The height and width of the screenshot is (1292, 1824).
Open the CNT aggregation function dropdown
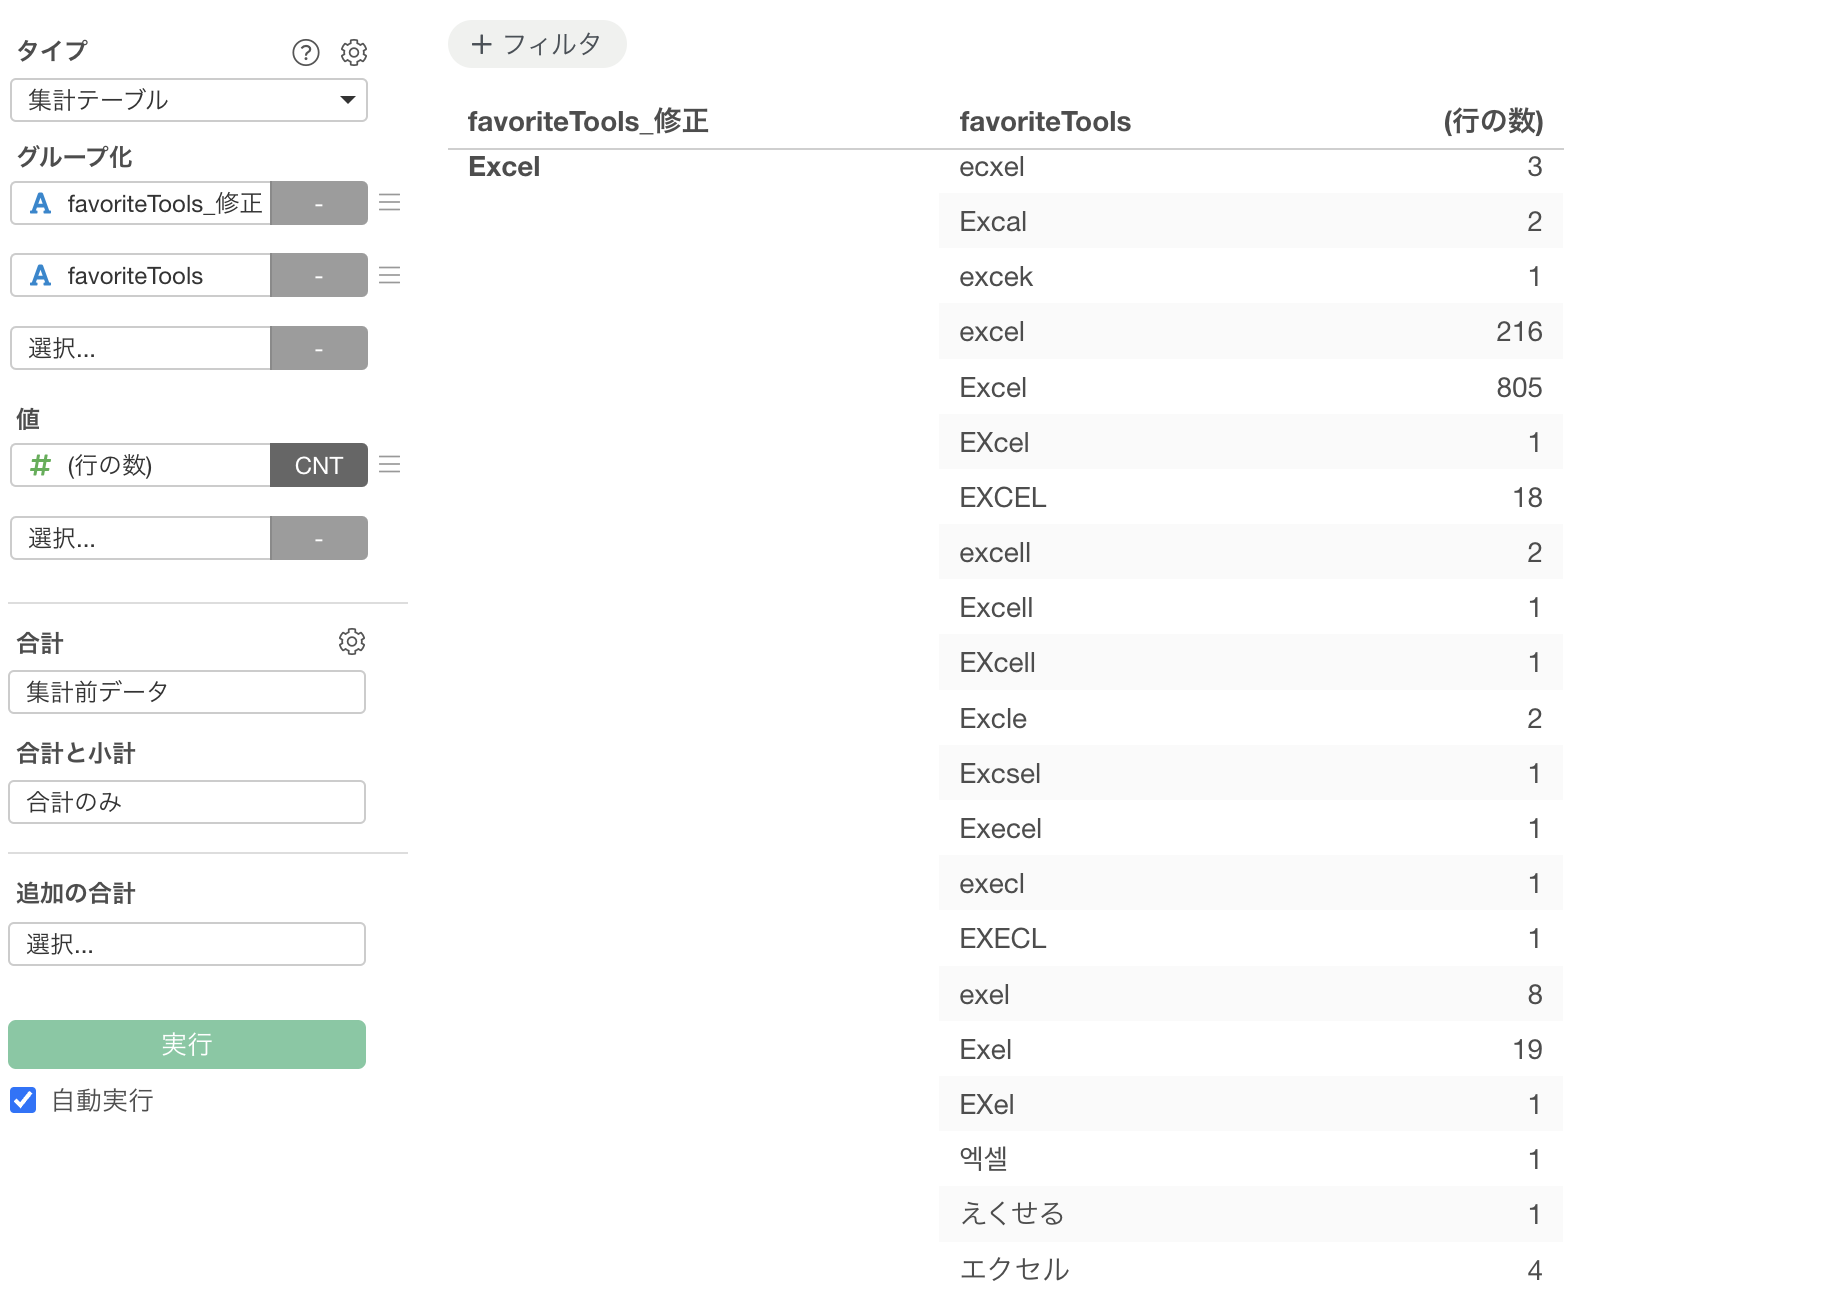(318, 465)
